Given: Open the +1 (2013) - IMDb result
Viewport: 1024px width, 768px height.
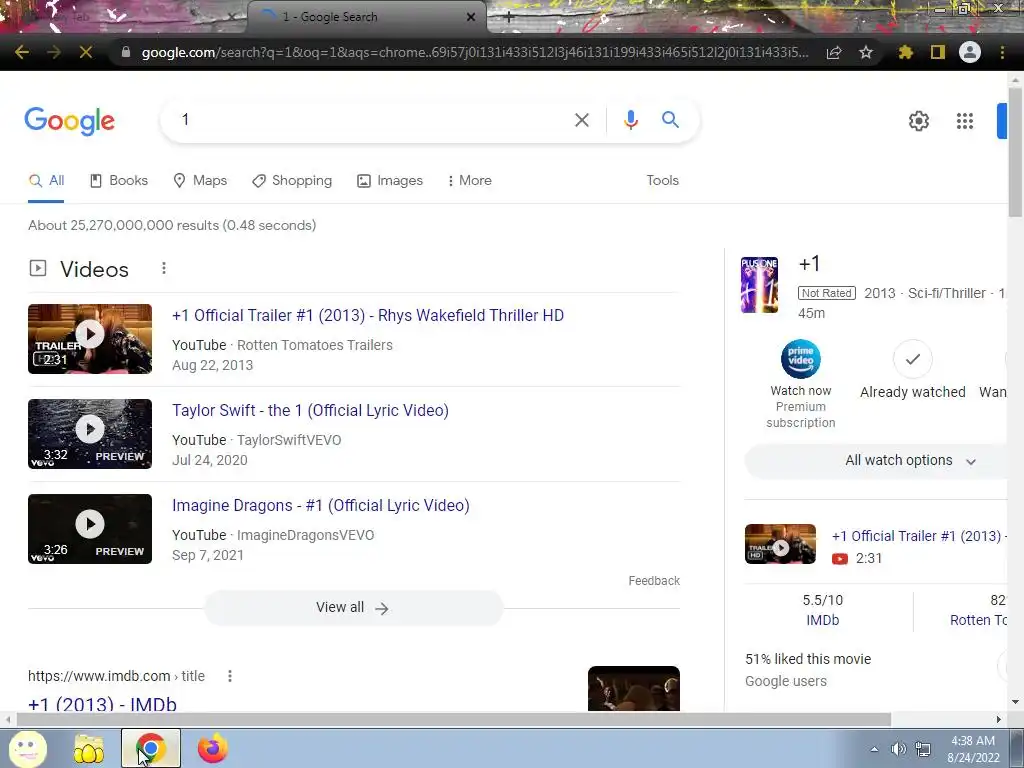Looking at the screenshot, I should (x=103, y=703).
